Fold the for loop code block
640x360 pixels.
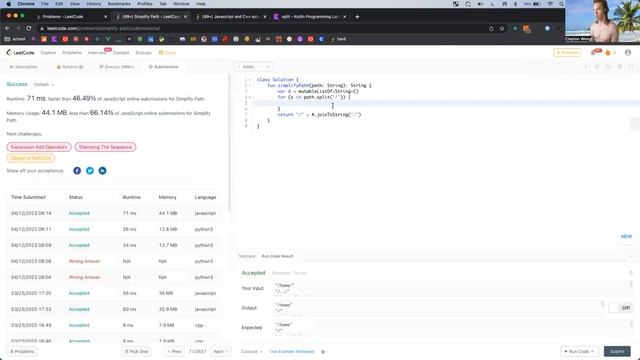249,97
